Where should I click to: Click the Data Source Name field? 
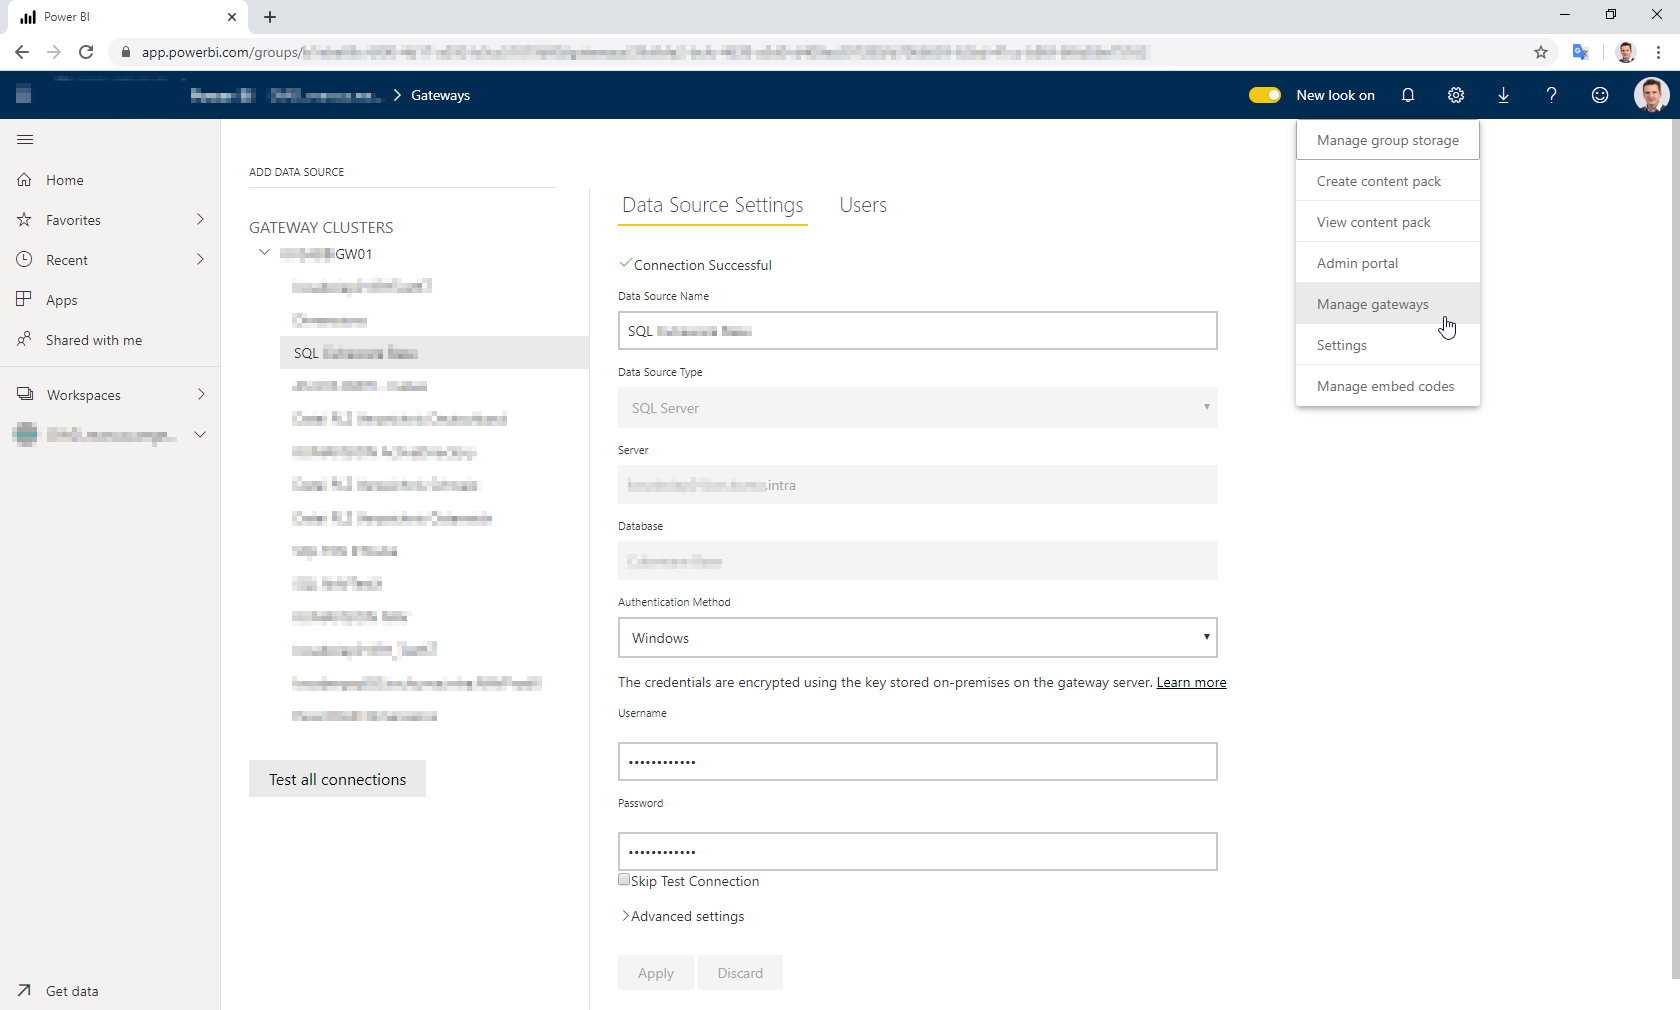pos(918,330)
